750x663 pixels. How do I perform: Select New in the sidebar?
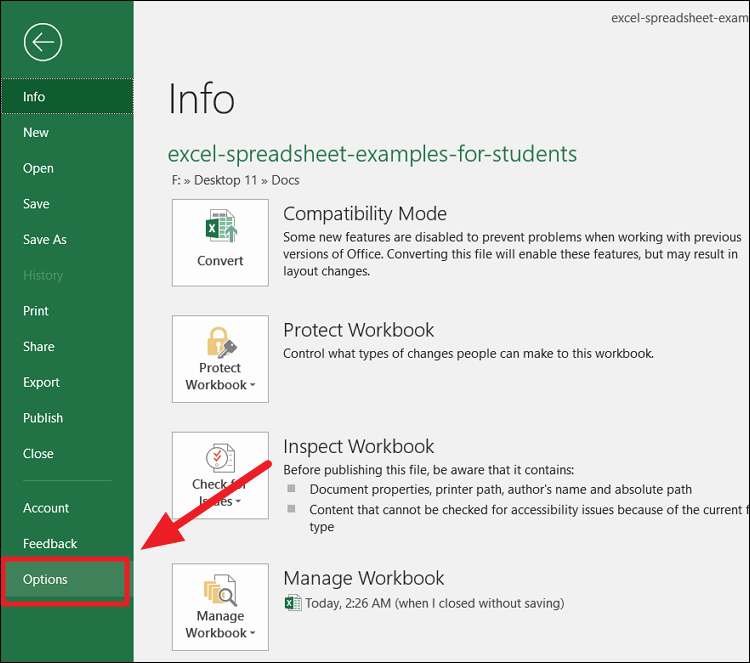coord(67,133)
